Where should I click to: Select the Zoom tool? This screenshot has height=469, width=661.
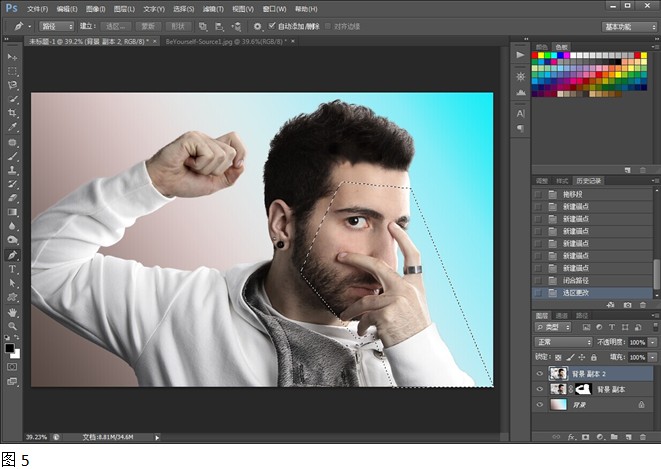pos(12,326)
